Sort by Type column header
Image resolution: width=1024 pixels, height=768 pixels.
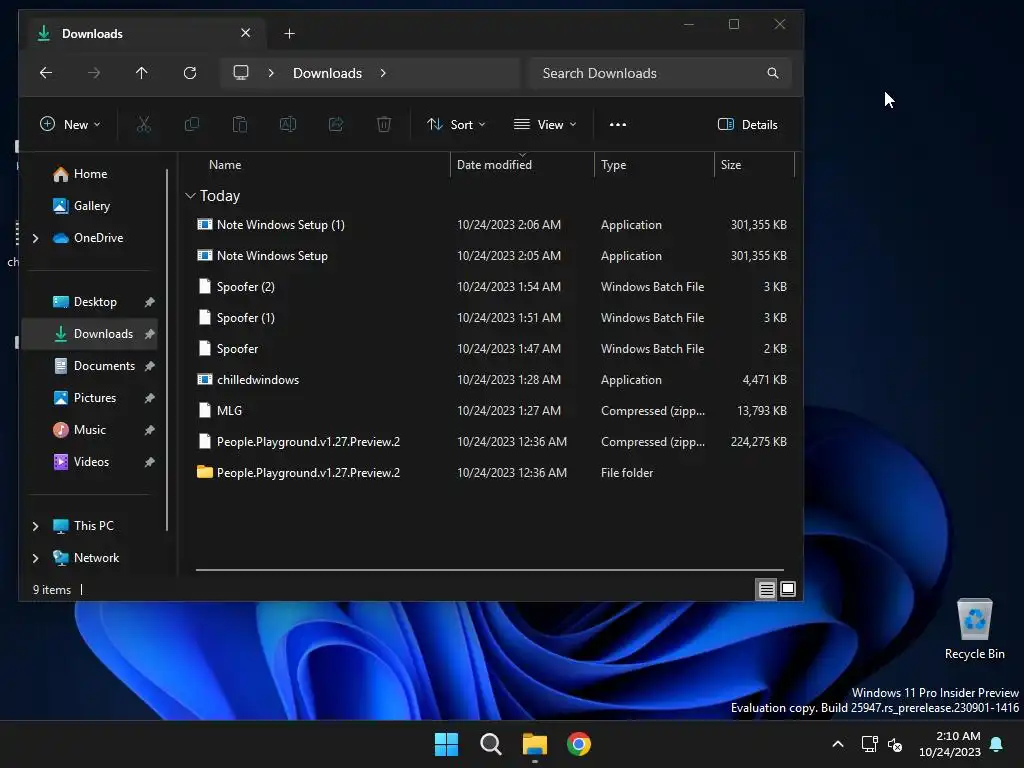613,165
